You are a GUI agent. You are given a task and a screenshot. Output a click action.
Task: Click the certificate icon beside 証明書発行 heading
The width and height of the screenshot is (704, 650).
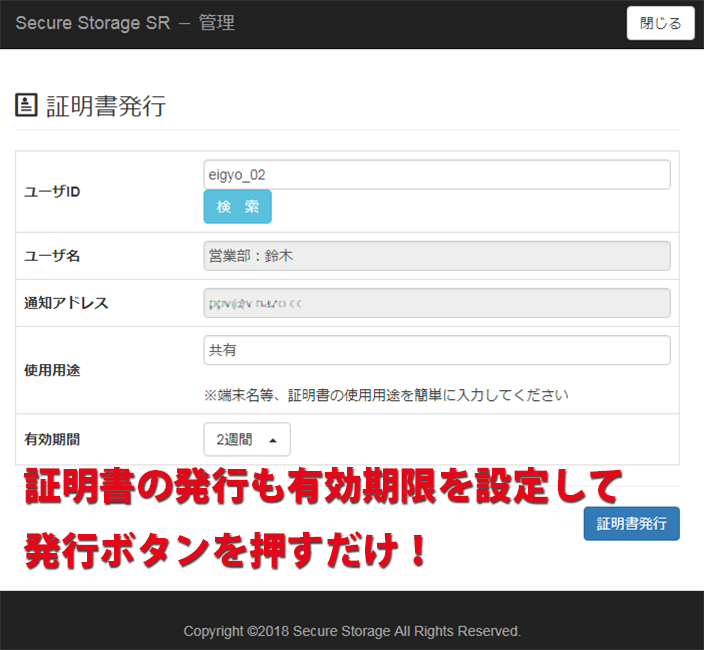tap(27, 106)
